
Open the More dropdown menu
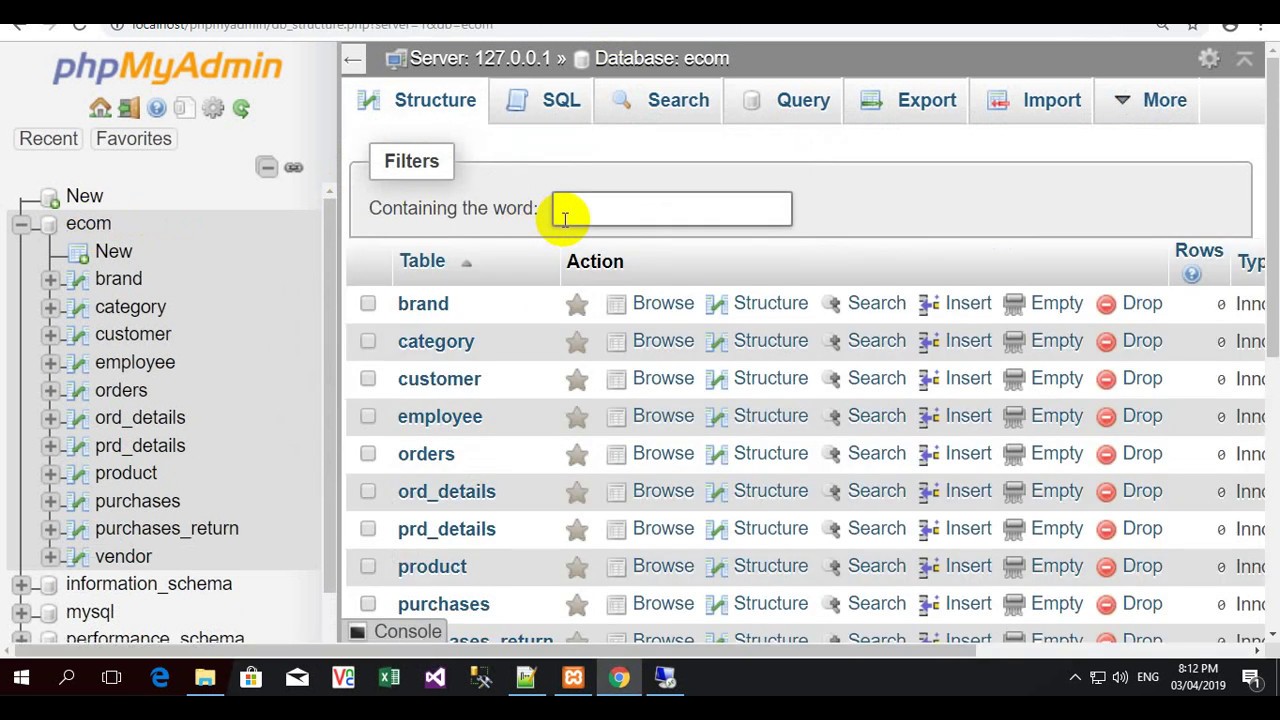click(x=1150, y=100)
